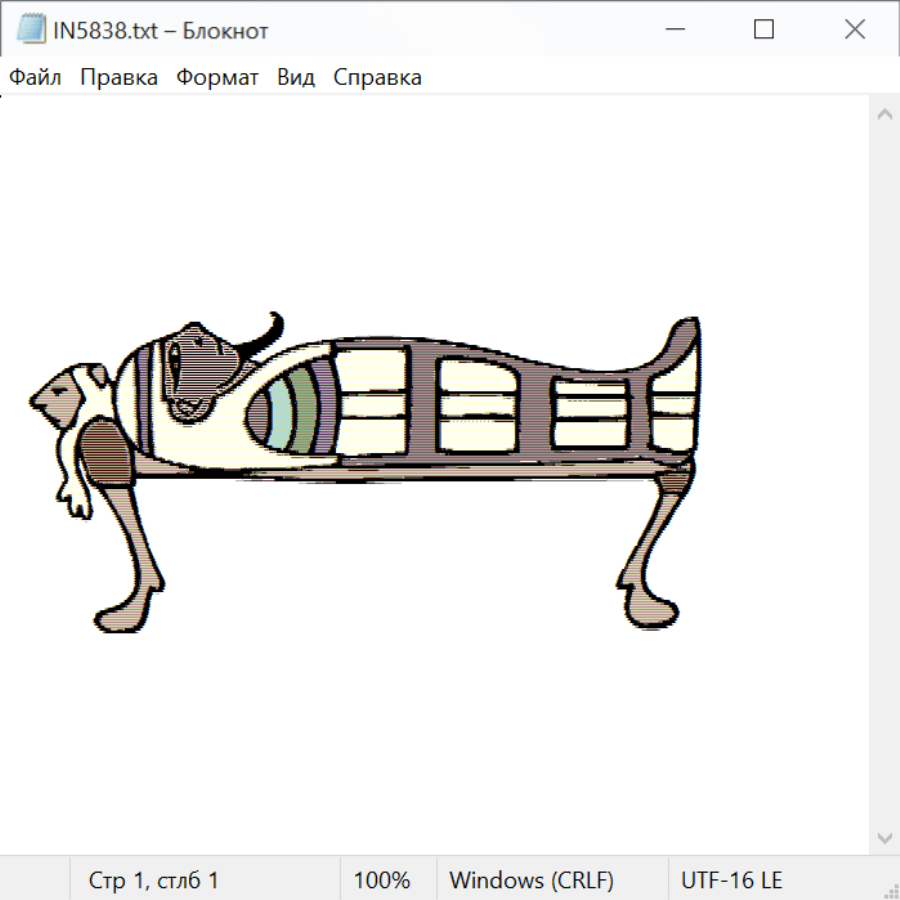Click the Стр 1, стлб 1 indicator
900x900 pixels.
pos(154,881)
